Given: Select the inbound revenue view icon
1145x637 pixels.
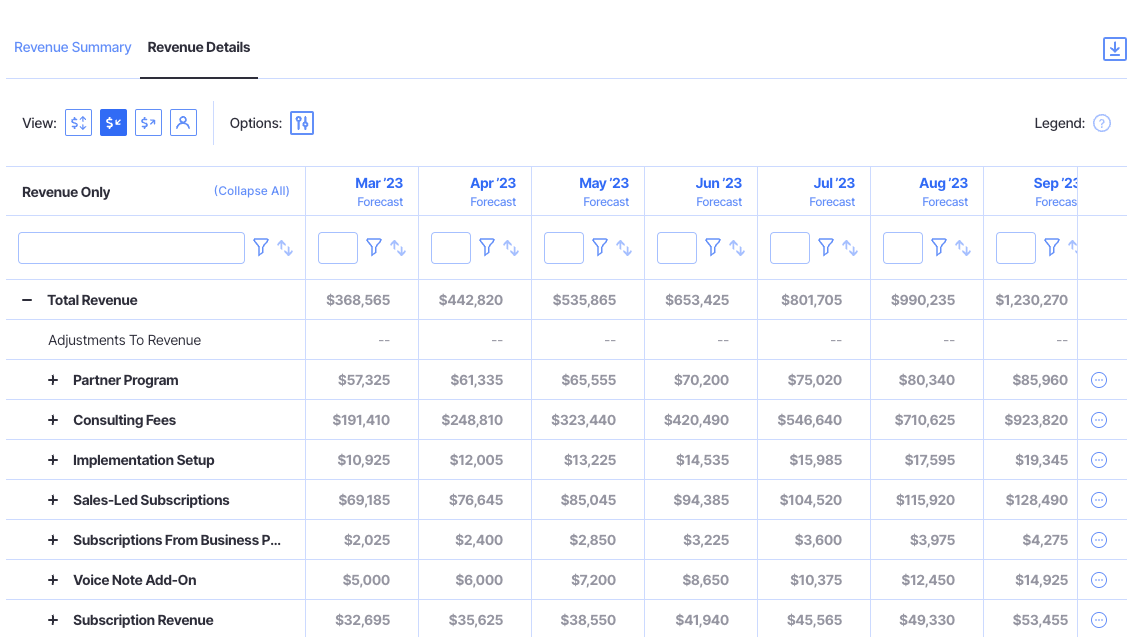Looking at the screenshot, I should [113, 122].
